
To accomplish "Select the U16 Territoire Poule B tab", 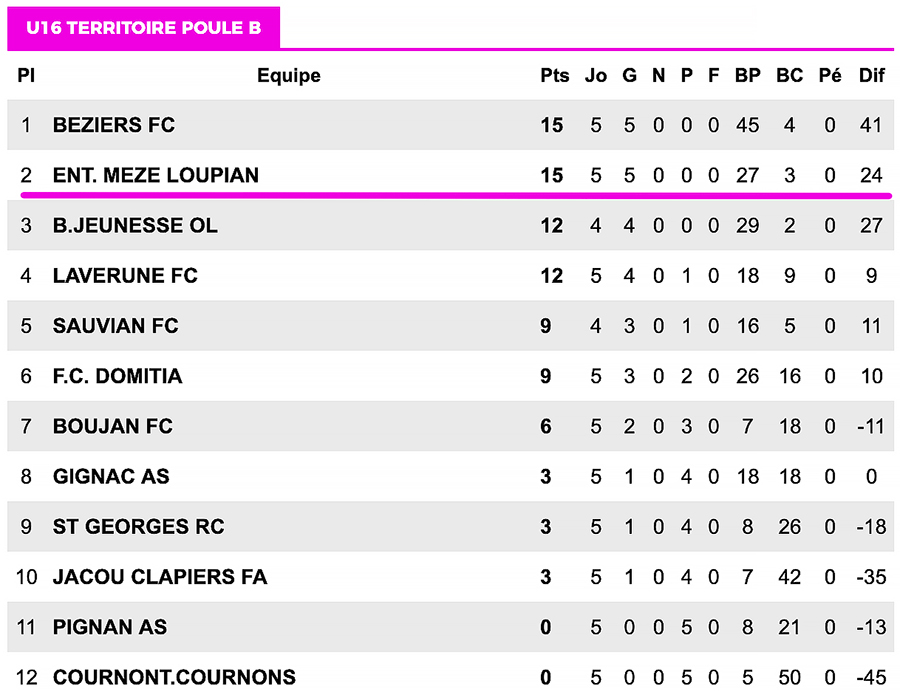I will click(144, 28).
